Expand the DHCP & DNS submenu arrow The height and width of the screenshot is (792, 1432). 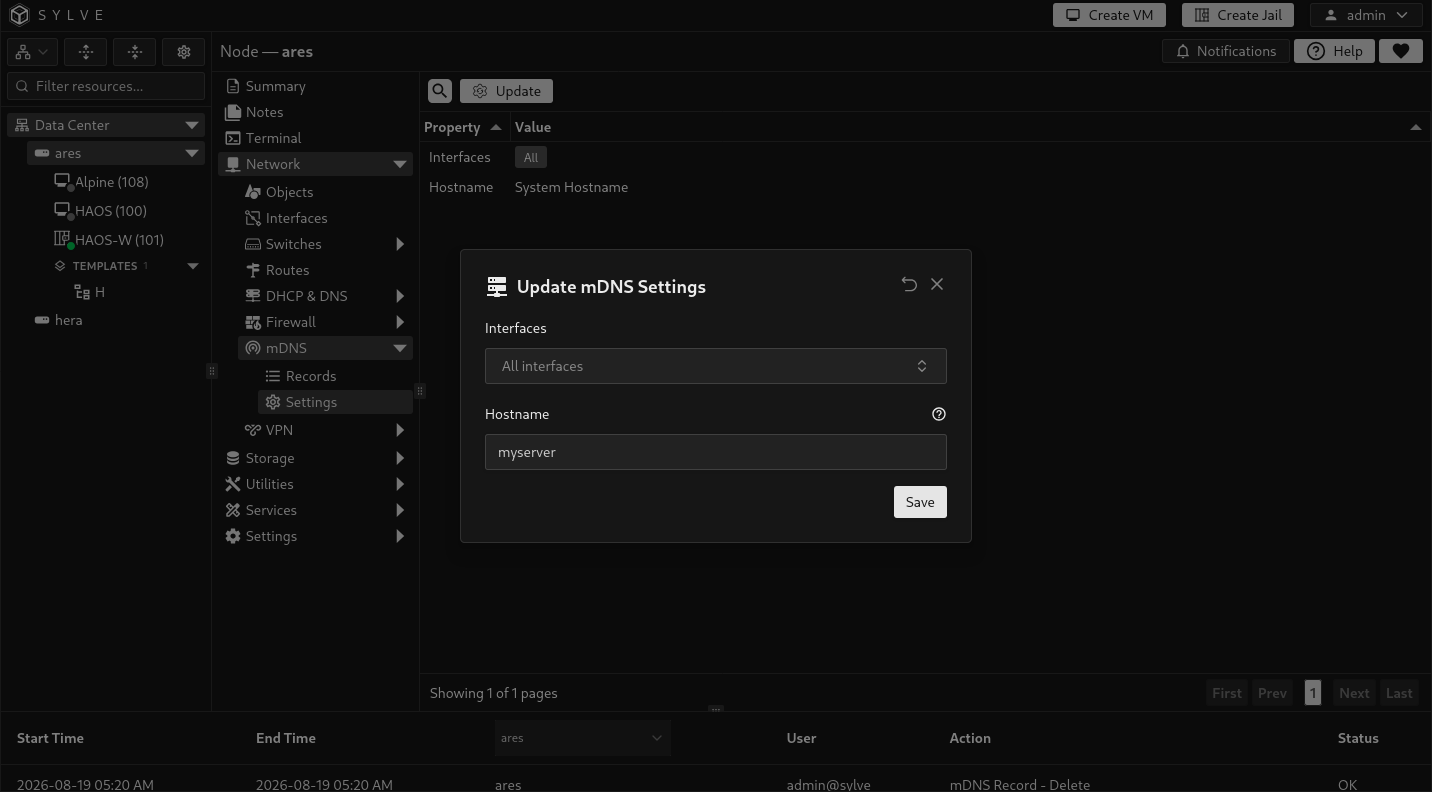pyautogui.click(x=400, y=296)
